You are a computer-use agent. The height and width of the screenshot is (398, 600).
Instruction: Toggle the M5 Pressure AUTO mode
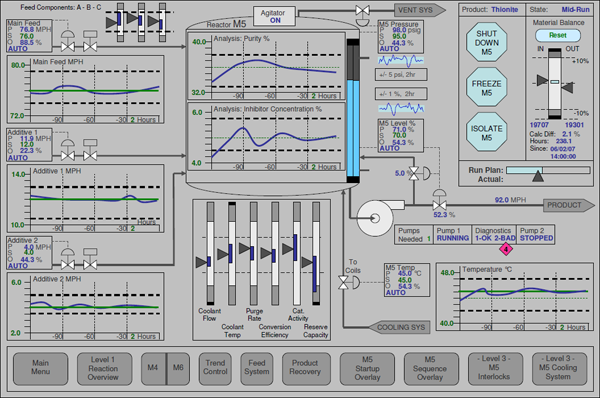[389, 49]
